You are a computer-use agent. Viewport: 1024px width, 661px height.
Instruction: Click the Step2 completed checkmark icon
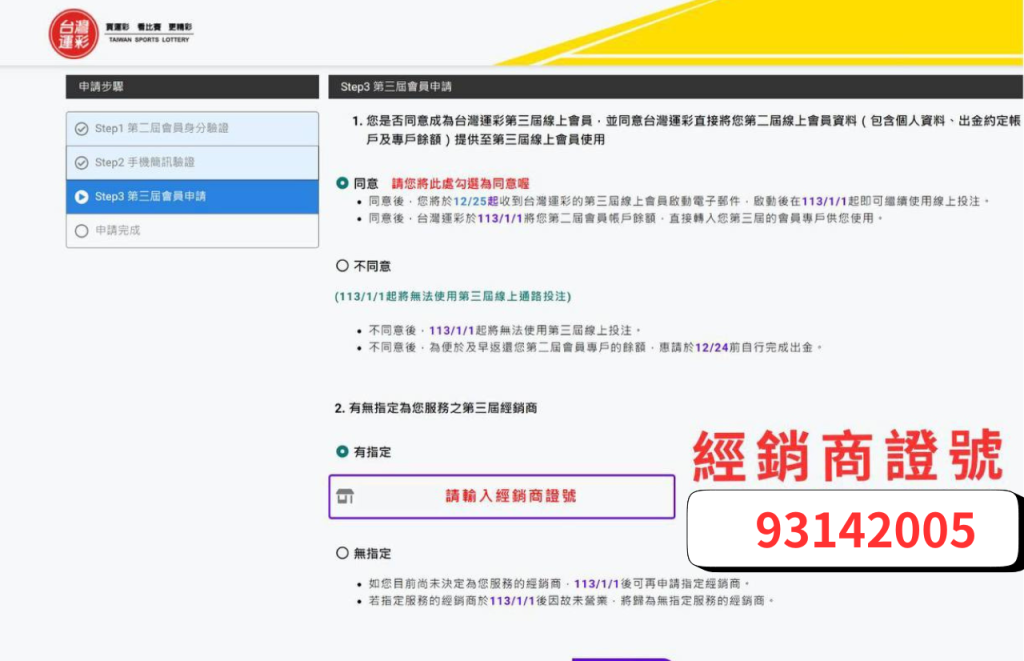coord(82,163)
